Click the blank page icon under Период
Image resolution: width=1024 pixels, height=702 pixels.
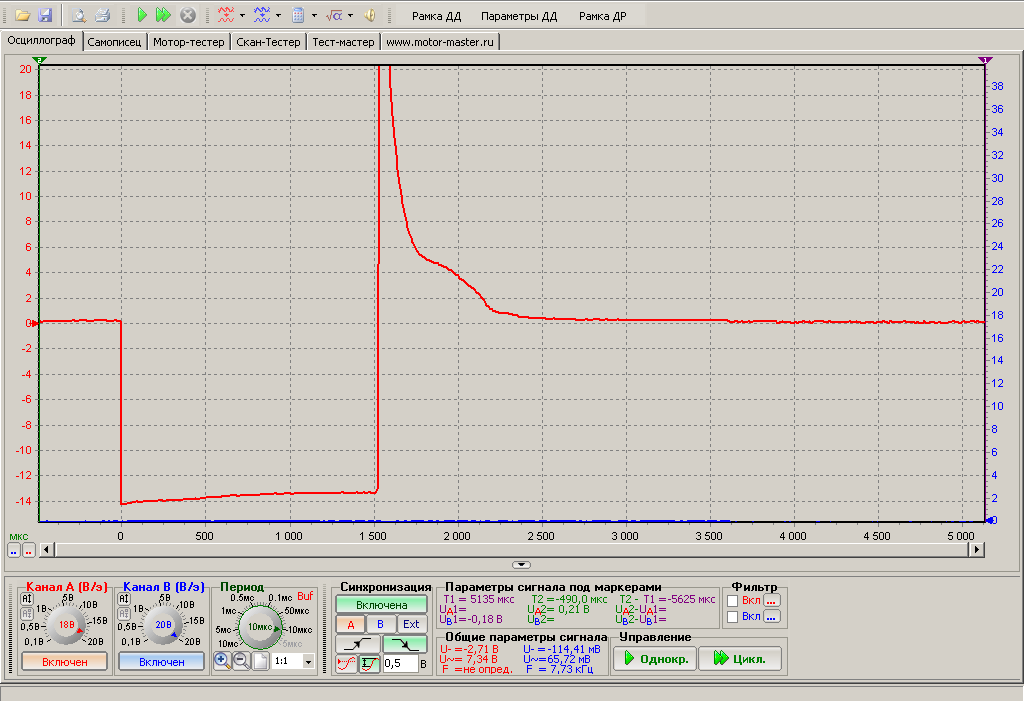(261, 661)
